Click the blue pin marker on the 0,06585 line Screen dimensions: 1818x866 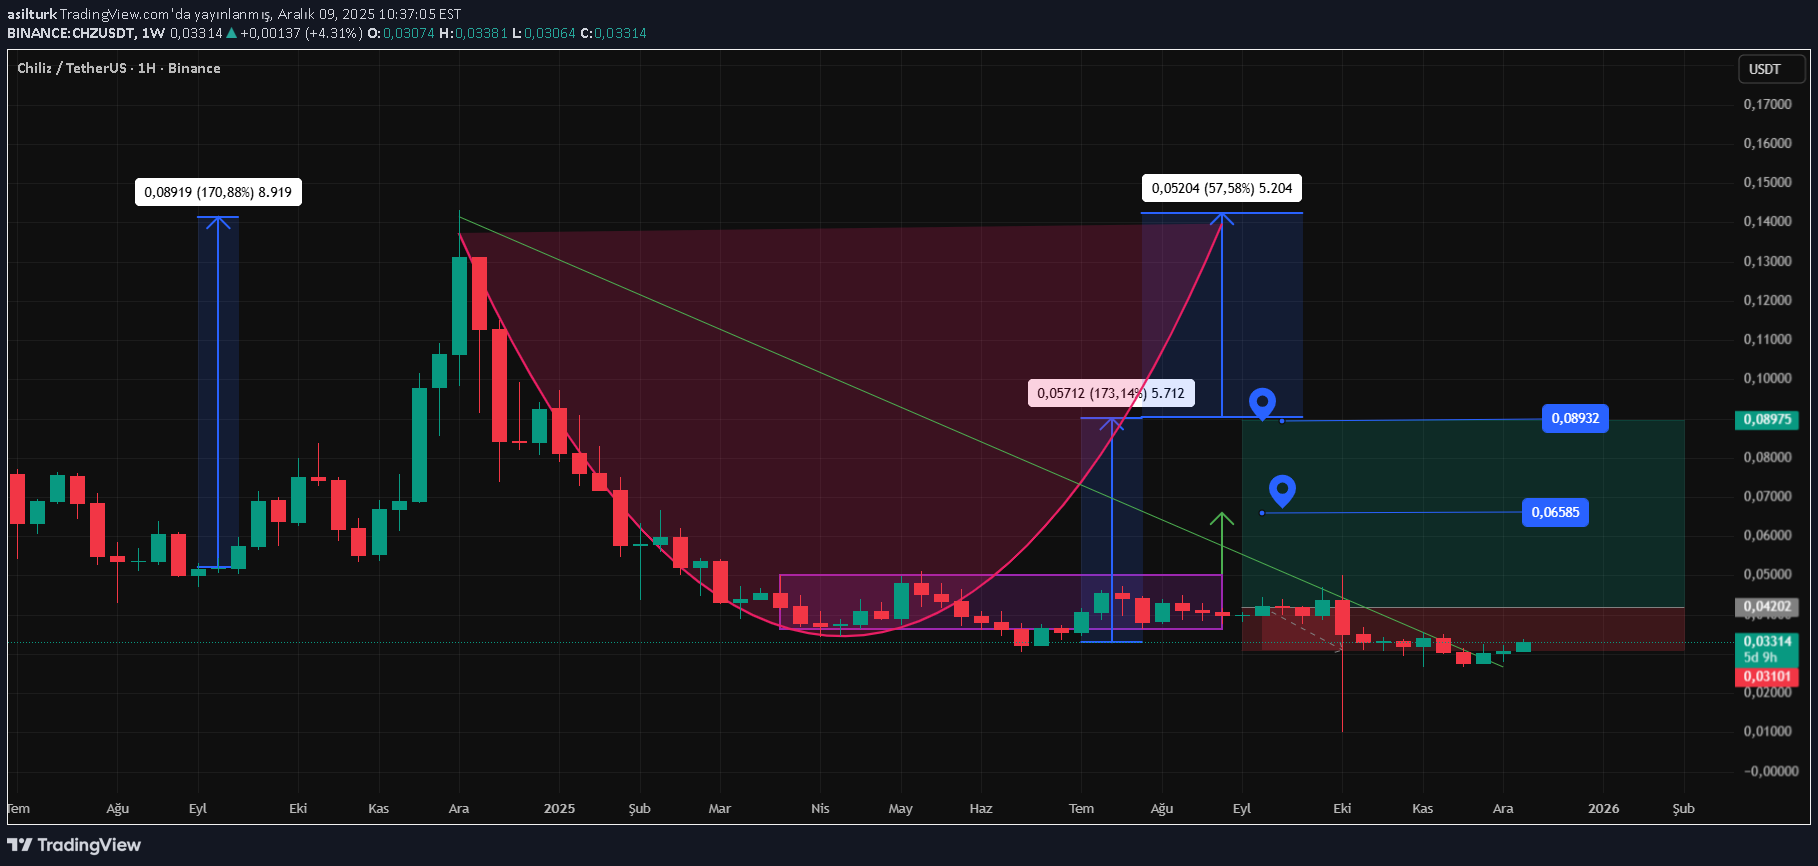pyautogui.click(x=1282, y=490)
